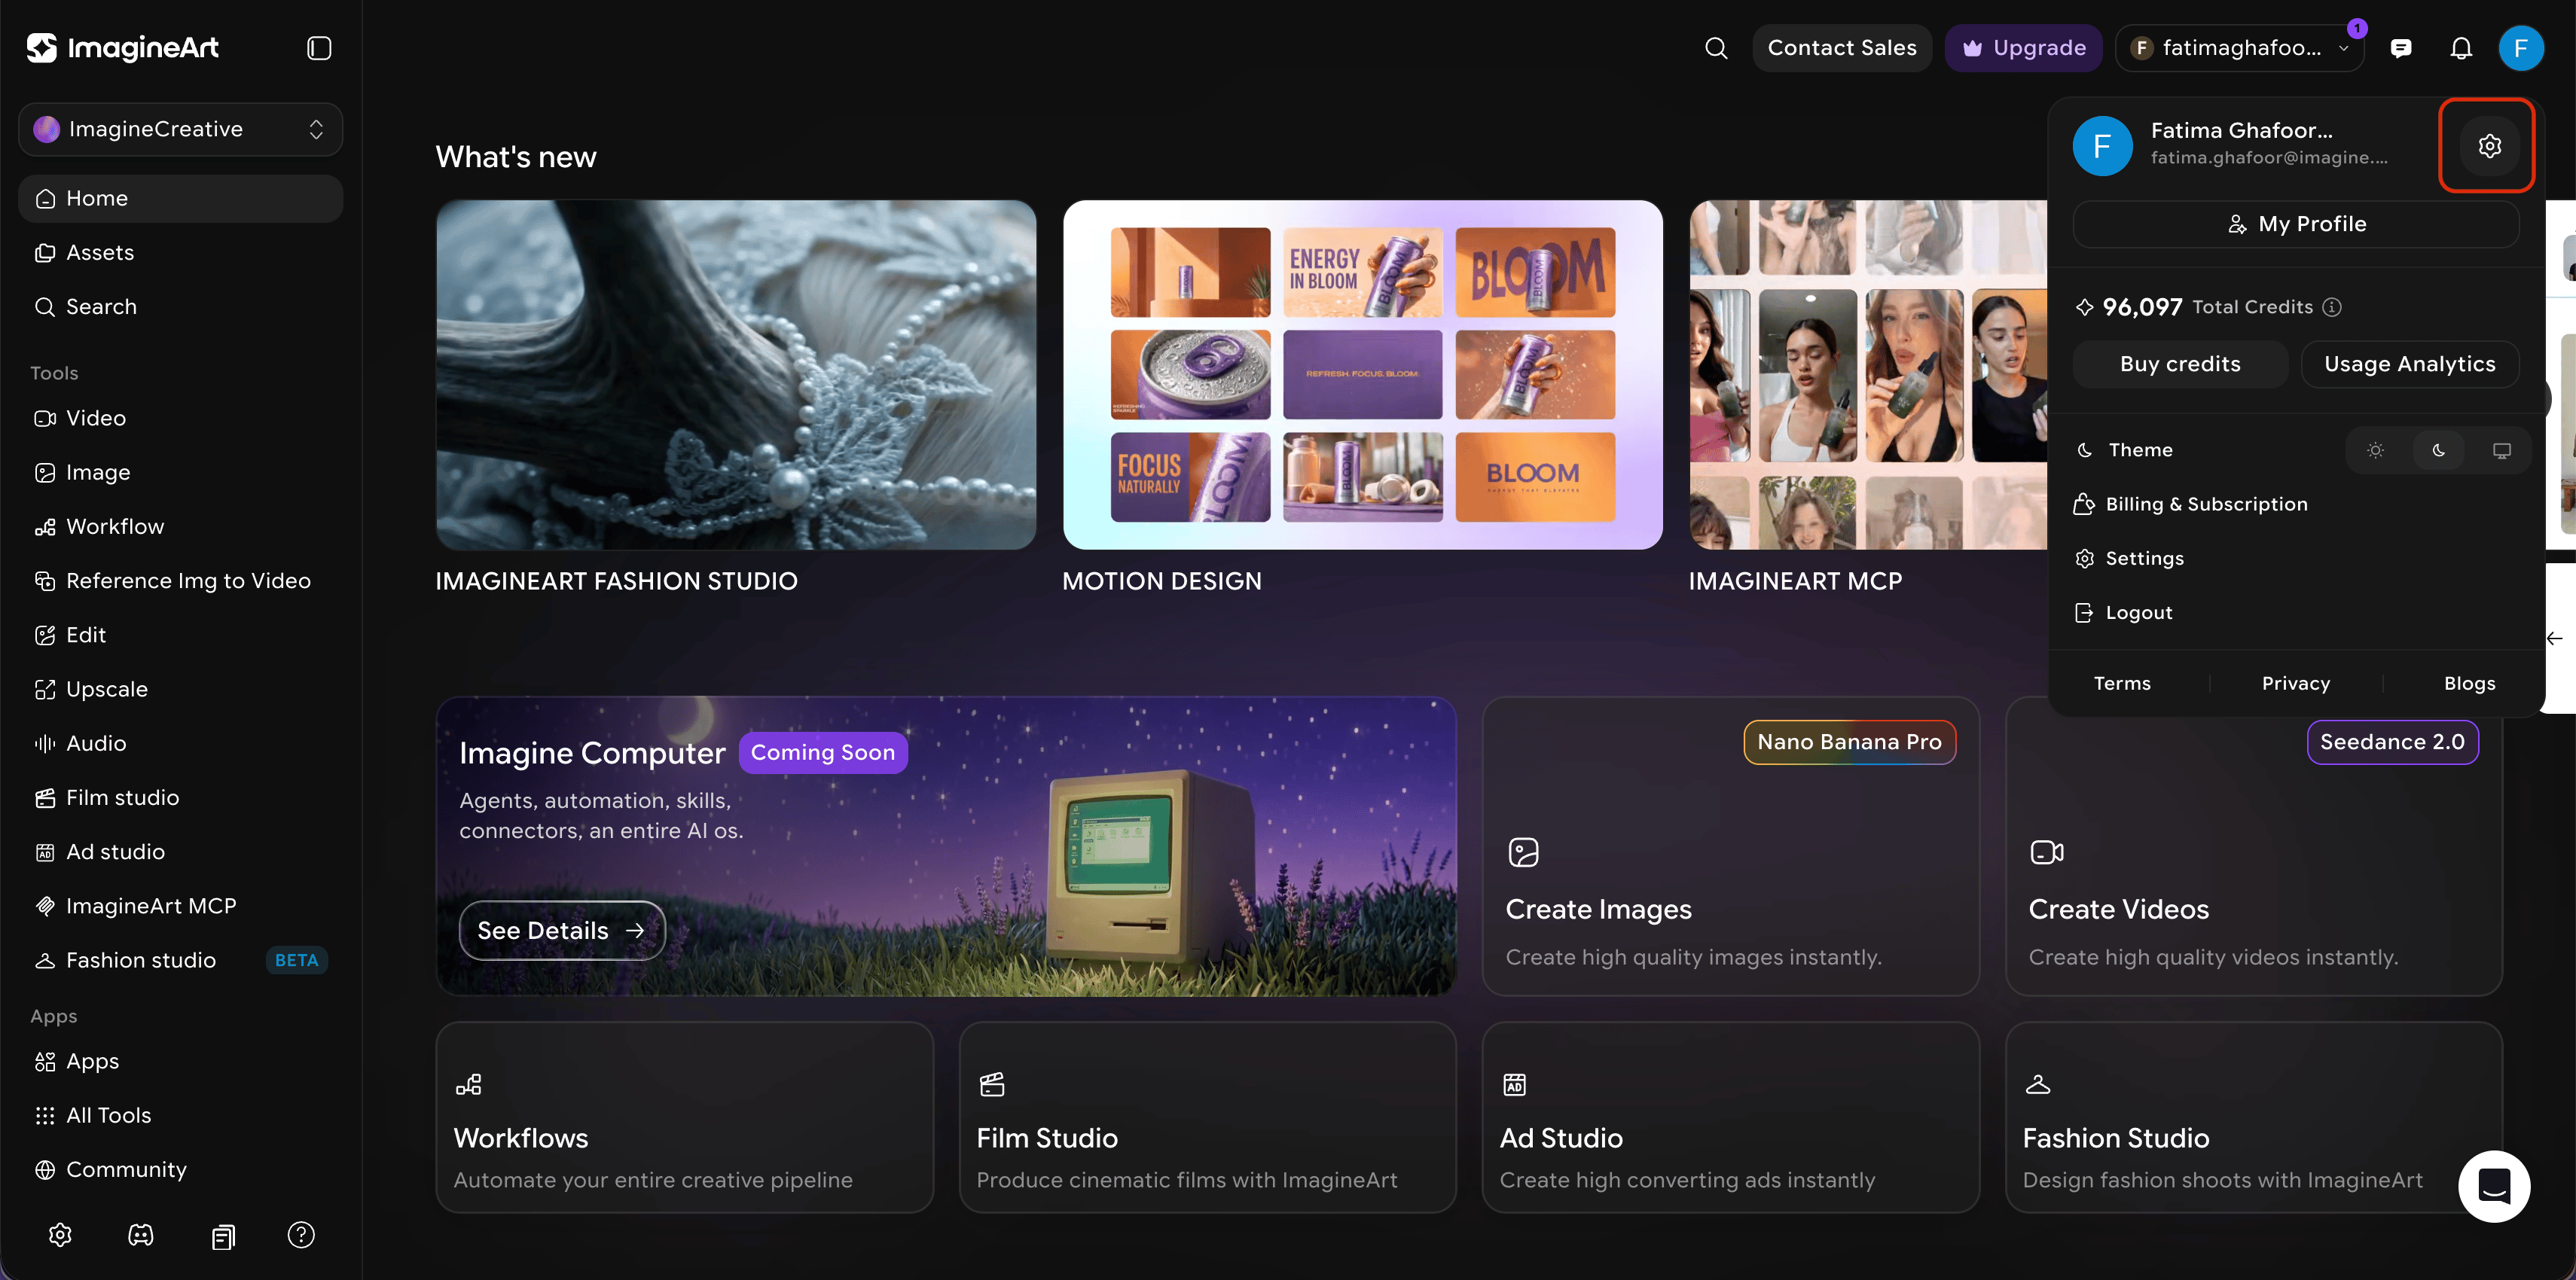Open Assets in the sidebar
2576x1280 pixels.
pos(181,253)
